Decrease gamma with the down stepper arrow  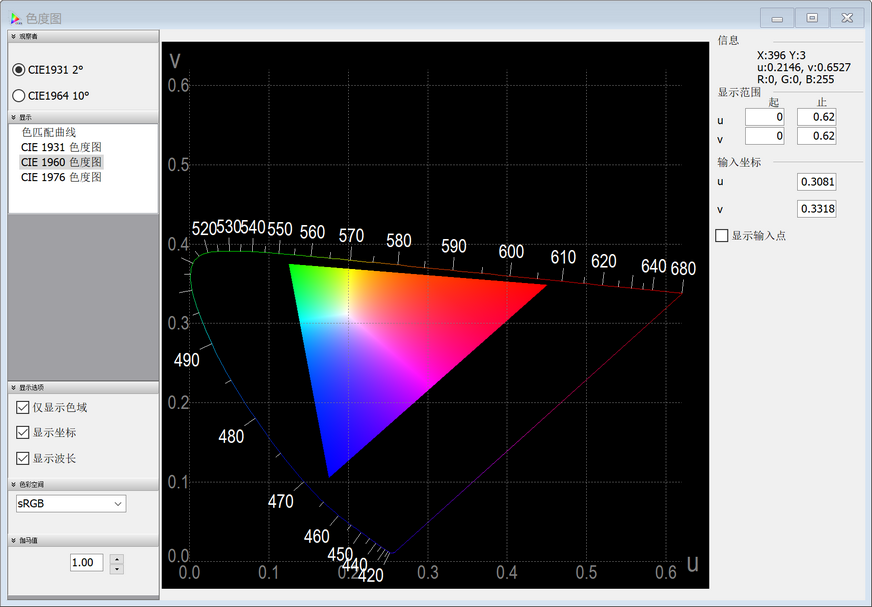tap(117, 569)
